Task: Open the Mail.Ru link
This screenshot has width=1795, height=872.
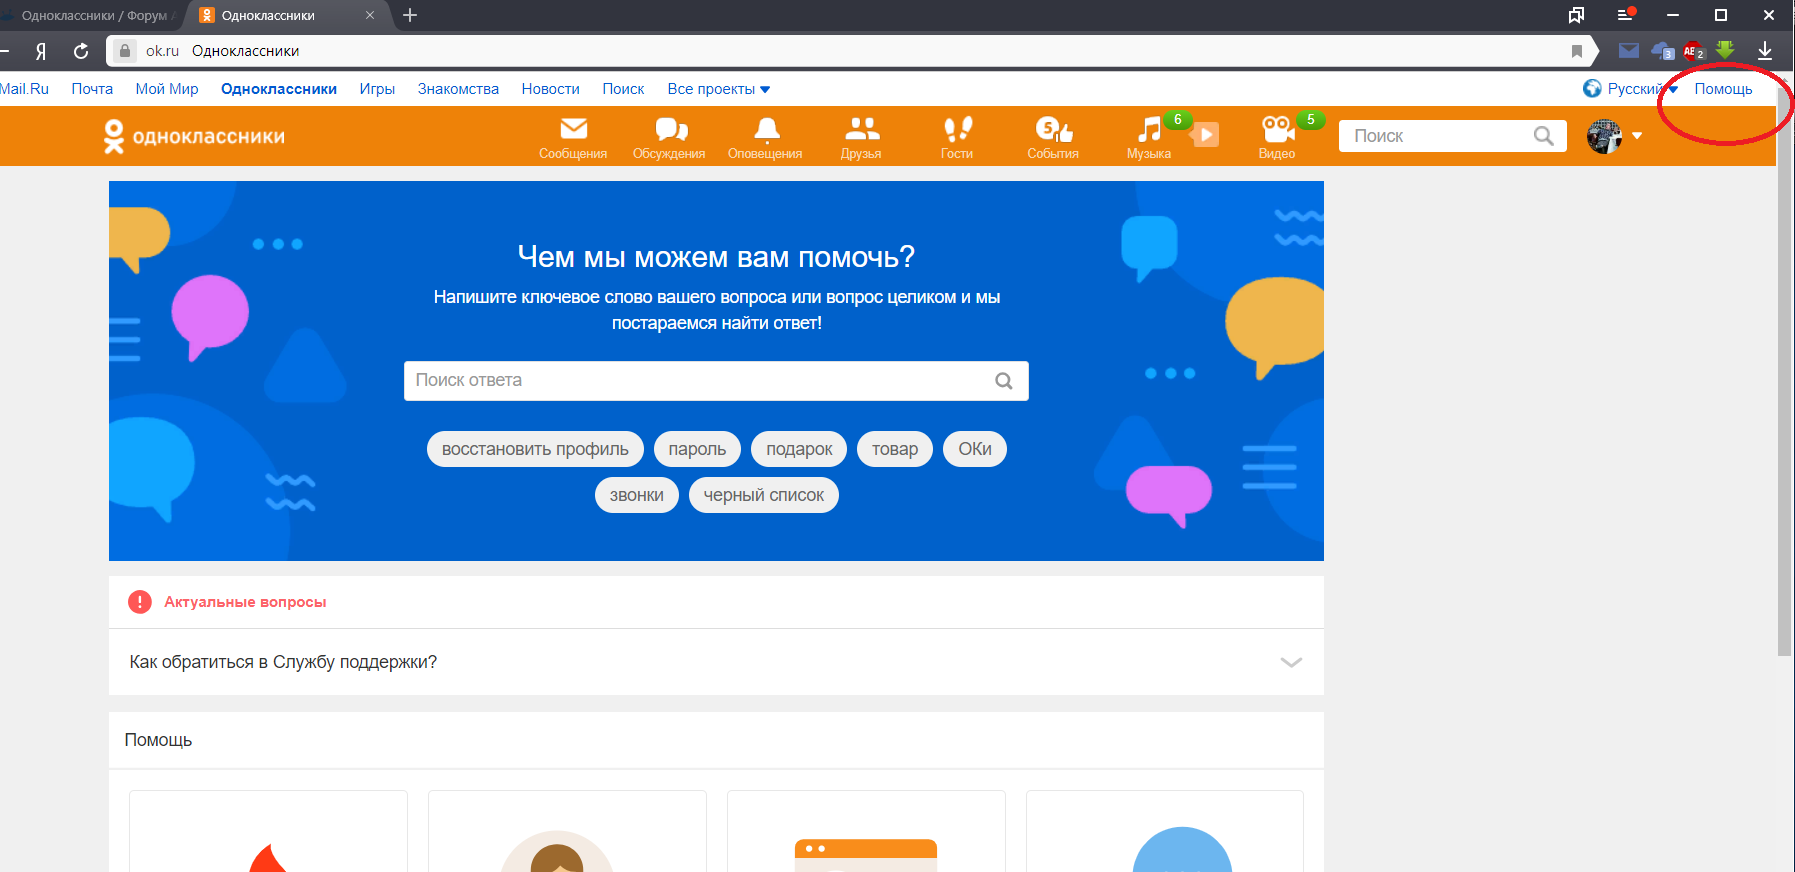Action: [24, 89]
